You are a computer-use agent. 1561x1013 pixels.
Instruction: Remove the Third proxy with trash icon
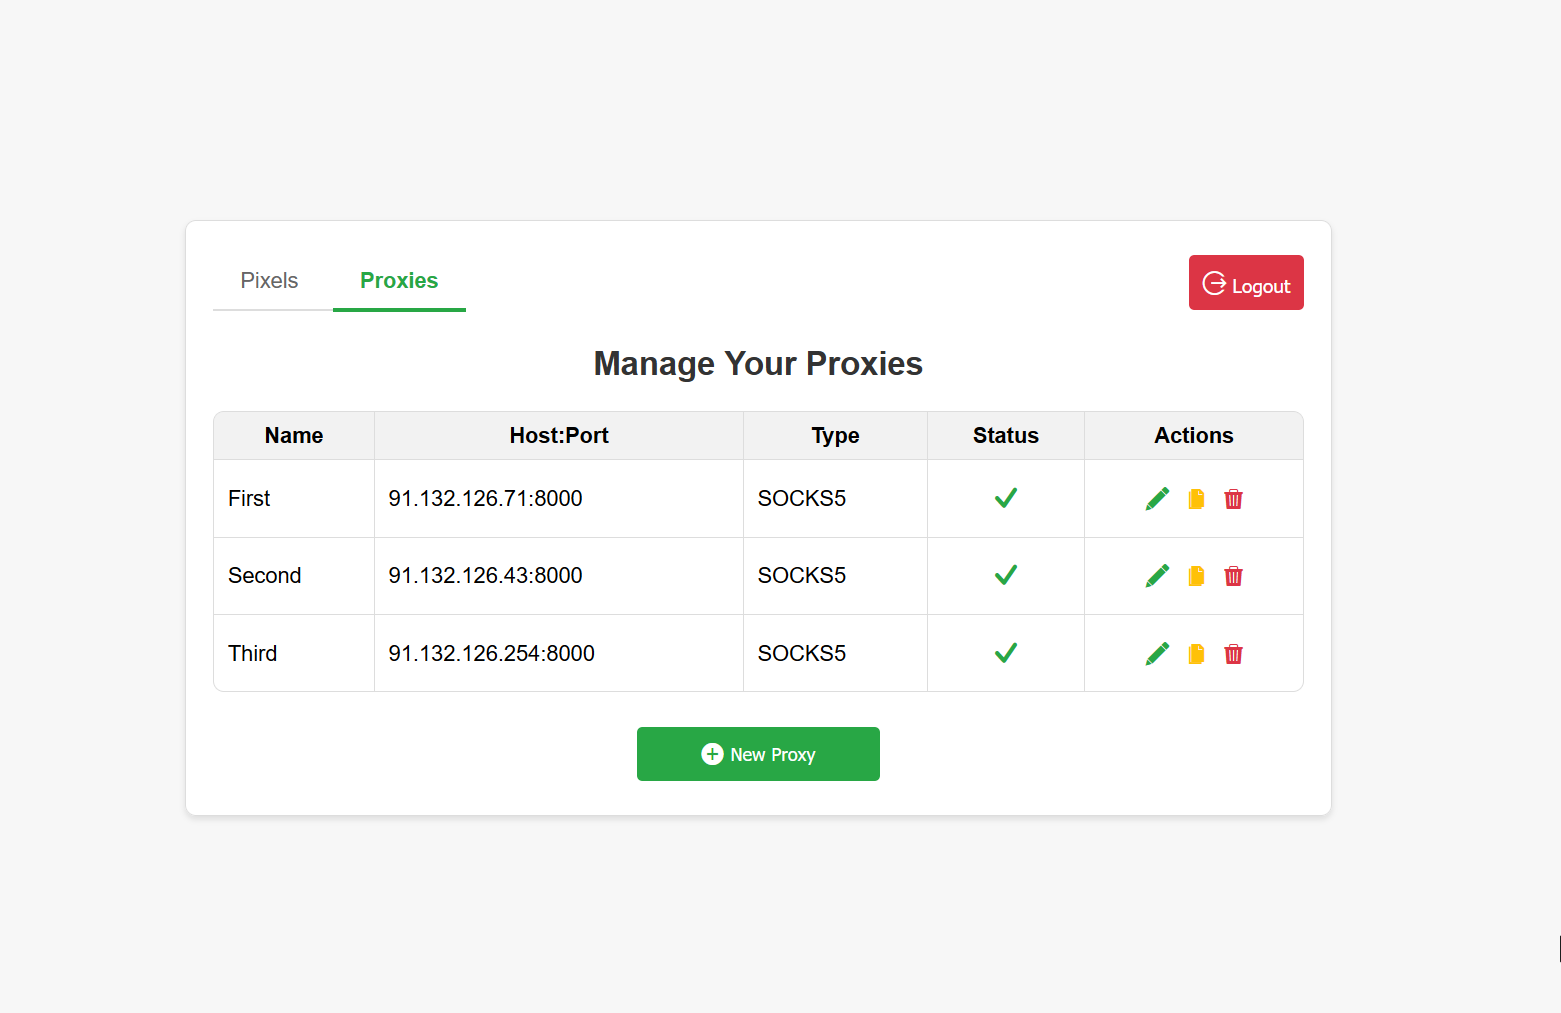[x=1233, y=654]
